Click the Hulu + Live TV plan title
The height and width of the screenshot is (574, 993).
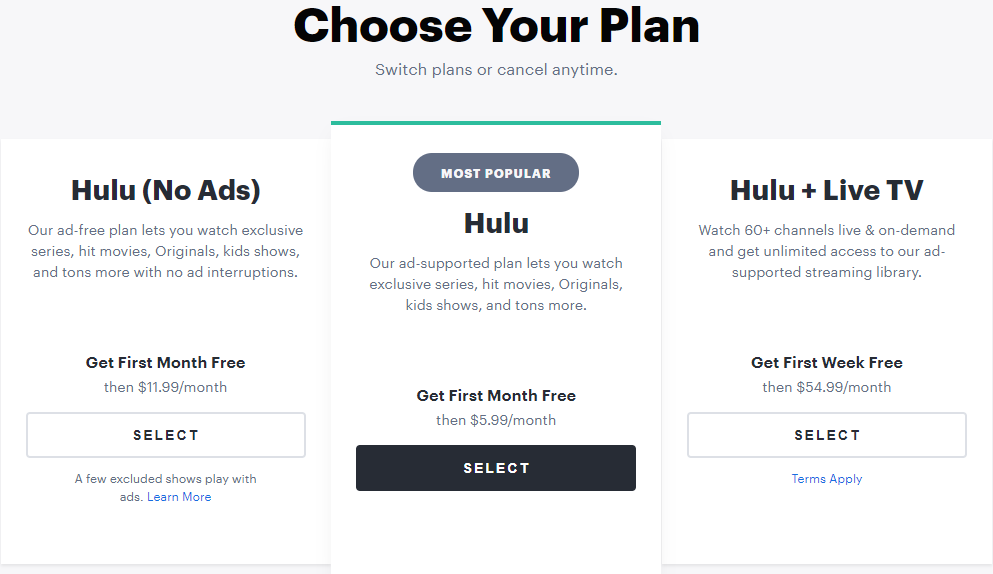[826, 190]
